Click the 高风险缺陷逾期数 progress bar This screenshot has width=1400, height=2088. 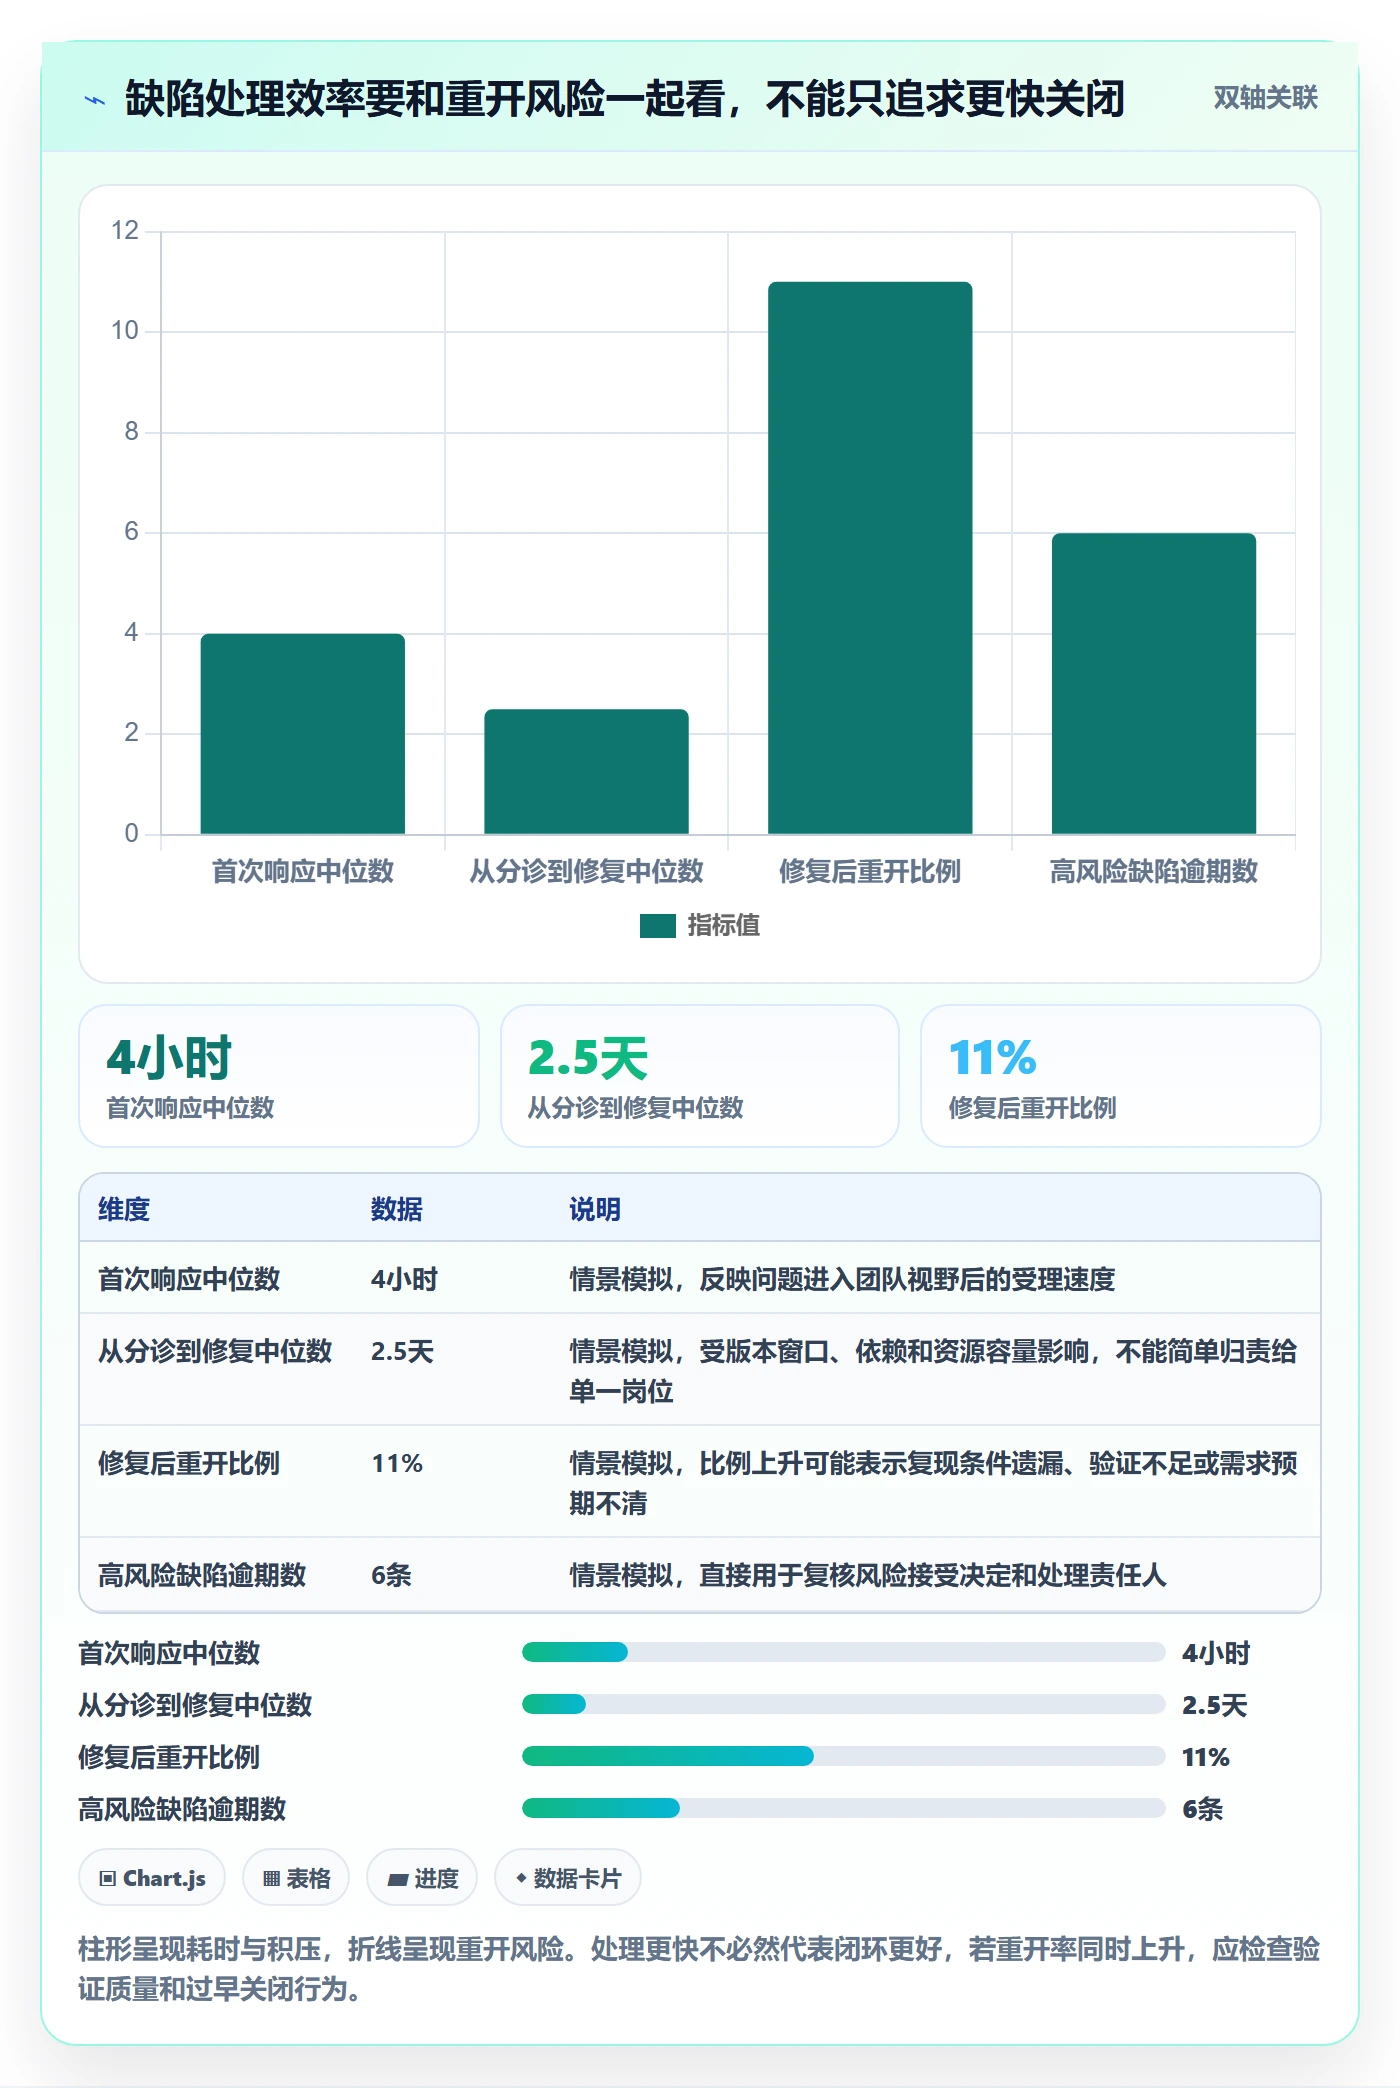[x=843, y=1808]
